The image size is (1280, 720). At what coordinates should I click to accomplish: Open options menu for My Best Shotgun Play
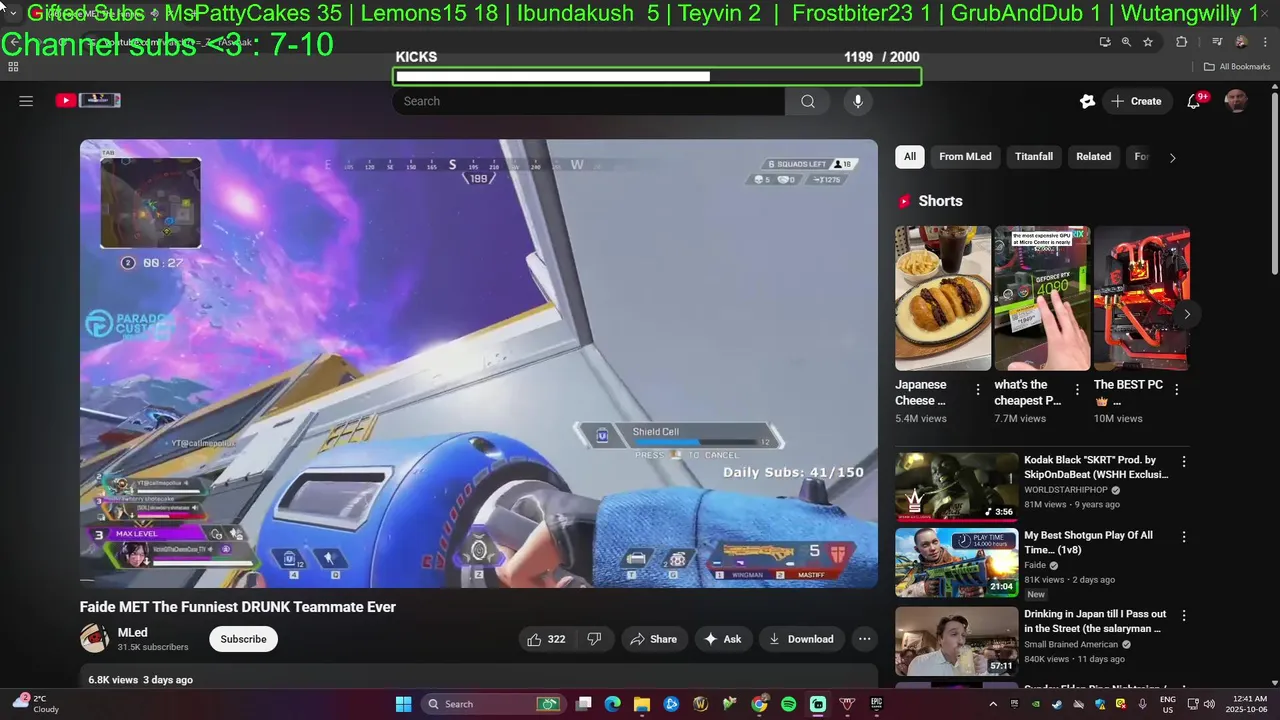click(1184, 537)
